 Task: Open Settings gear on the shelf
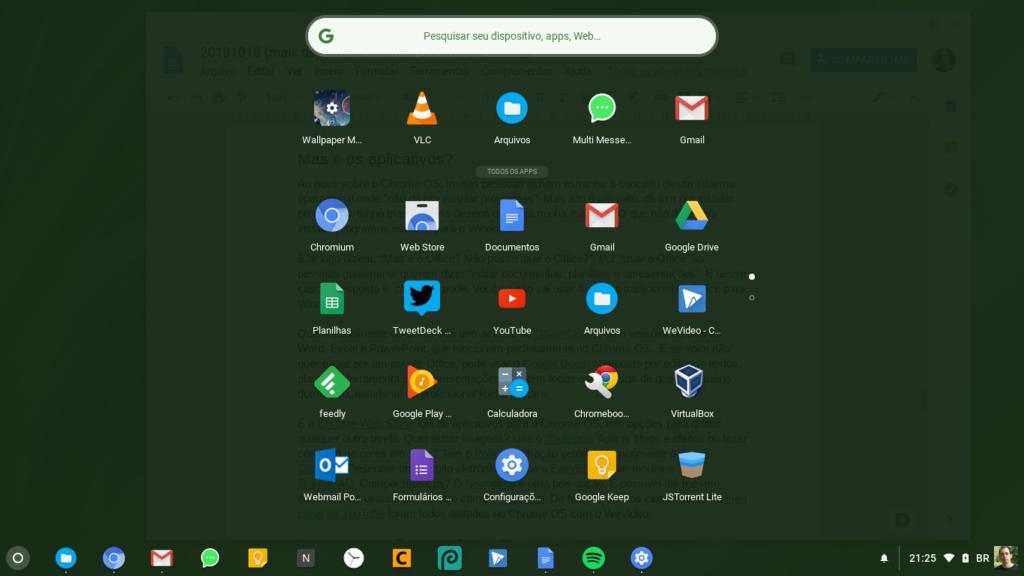click(x=641, y=558)
